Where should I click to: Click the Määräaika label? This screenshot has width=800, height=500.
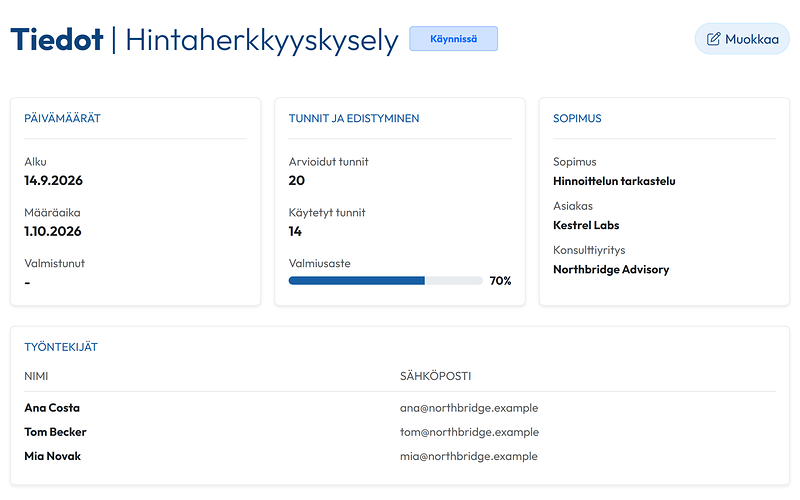pyautogui.click(x=52, y=213)
